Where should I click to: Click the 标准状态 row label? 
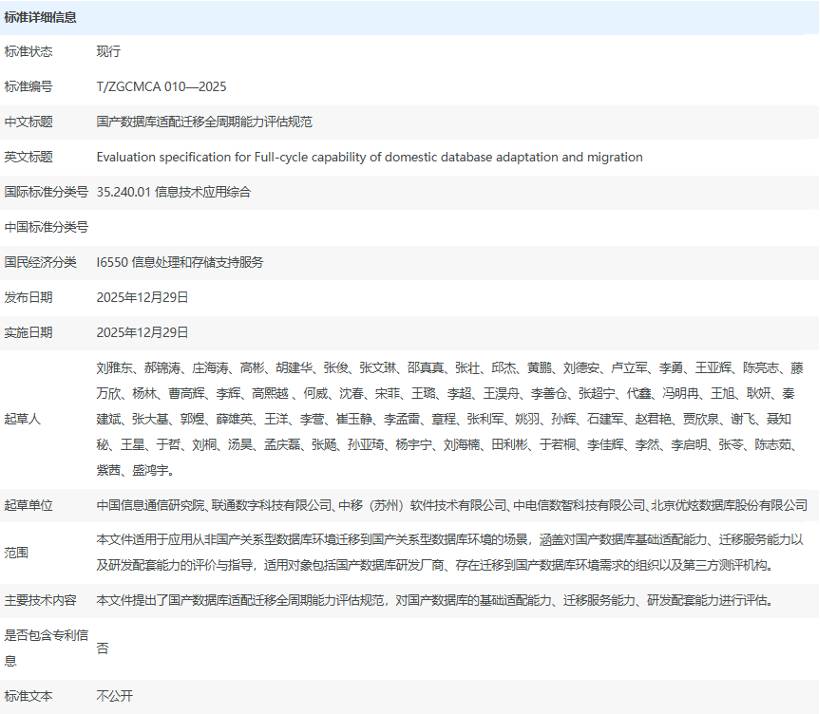point(29,52)
